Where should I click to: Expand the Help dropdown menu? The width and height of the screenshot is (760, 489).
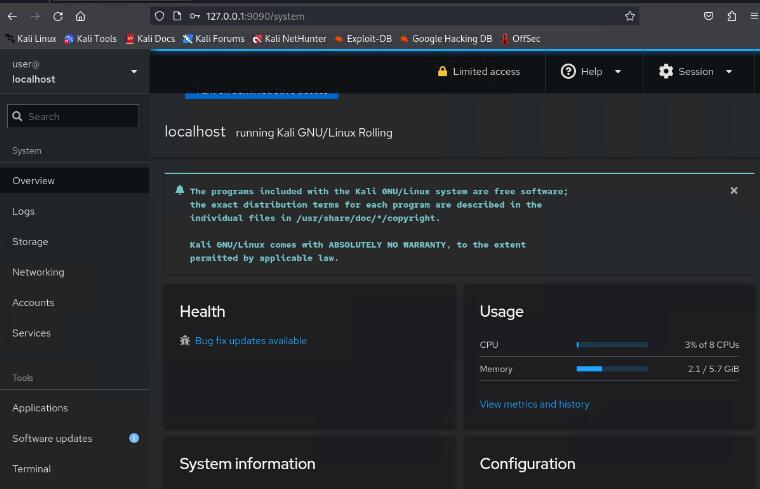(592, 72)
